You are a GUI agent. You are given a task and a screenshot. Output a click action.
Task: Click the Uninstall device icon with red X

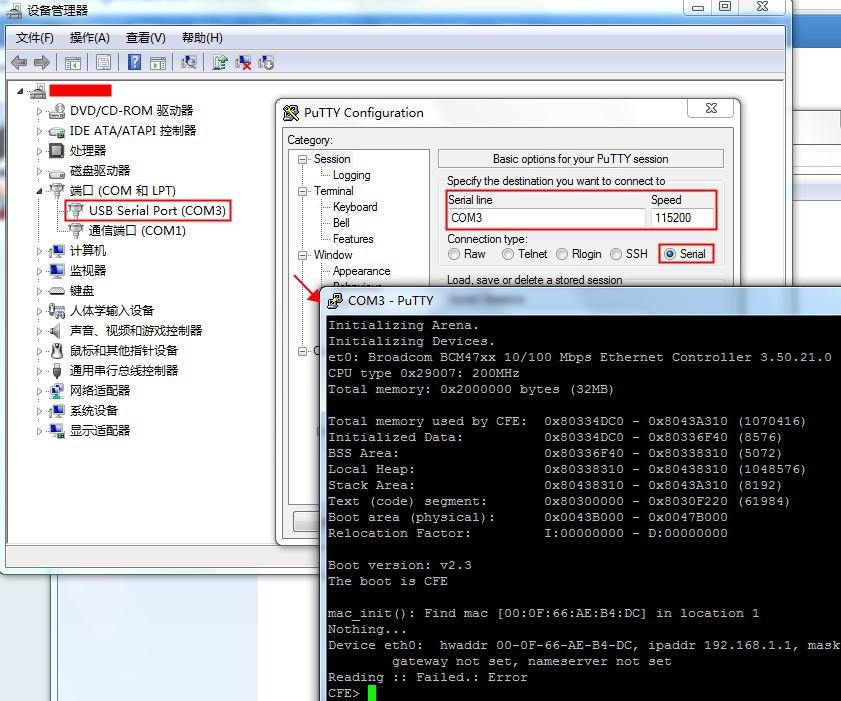(x=243, y=63)
